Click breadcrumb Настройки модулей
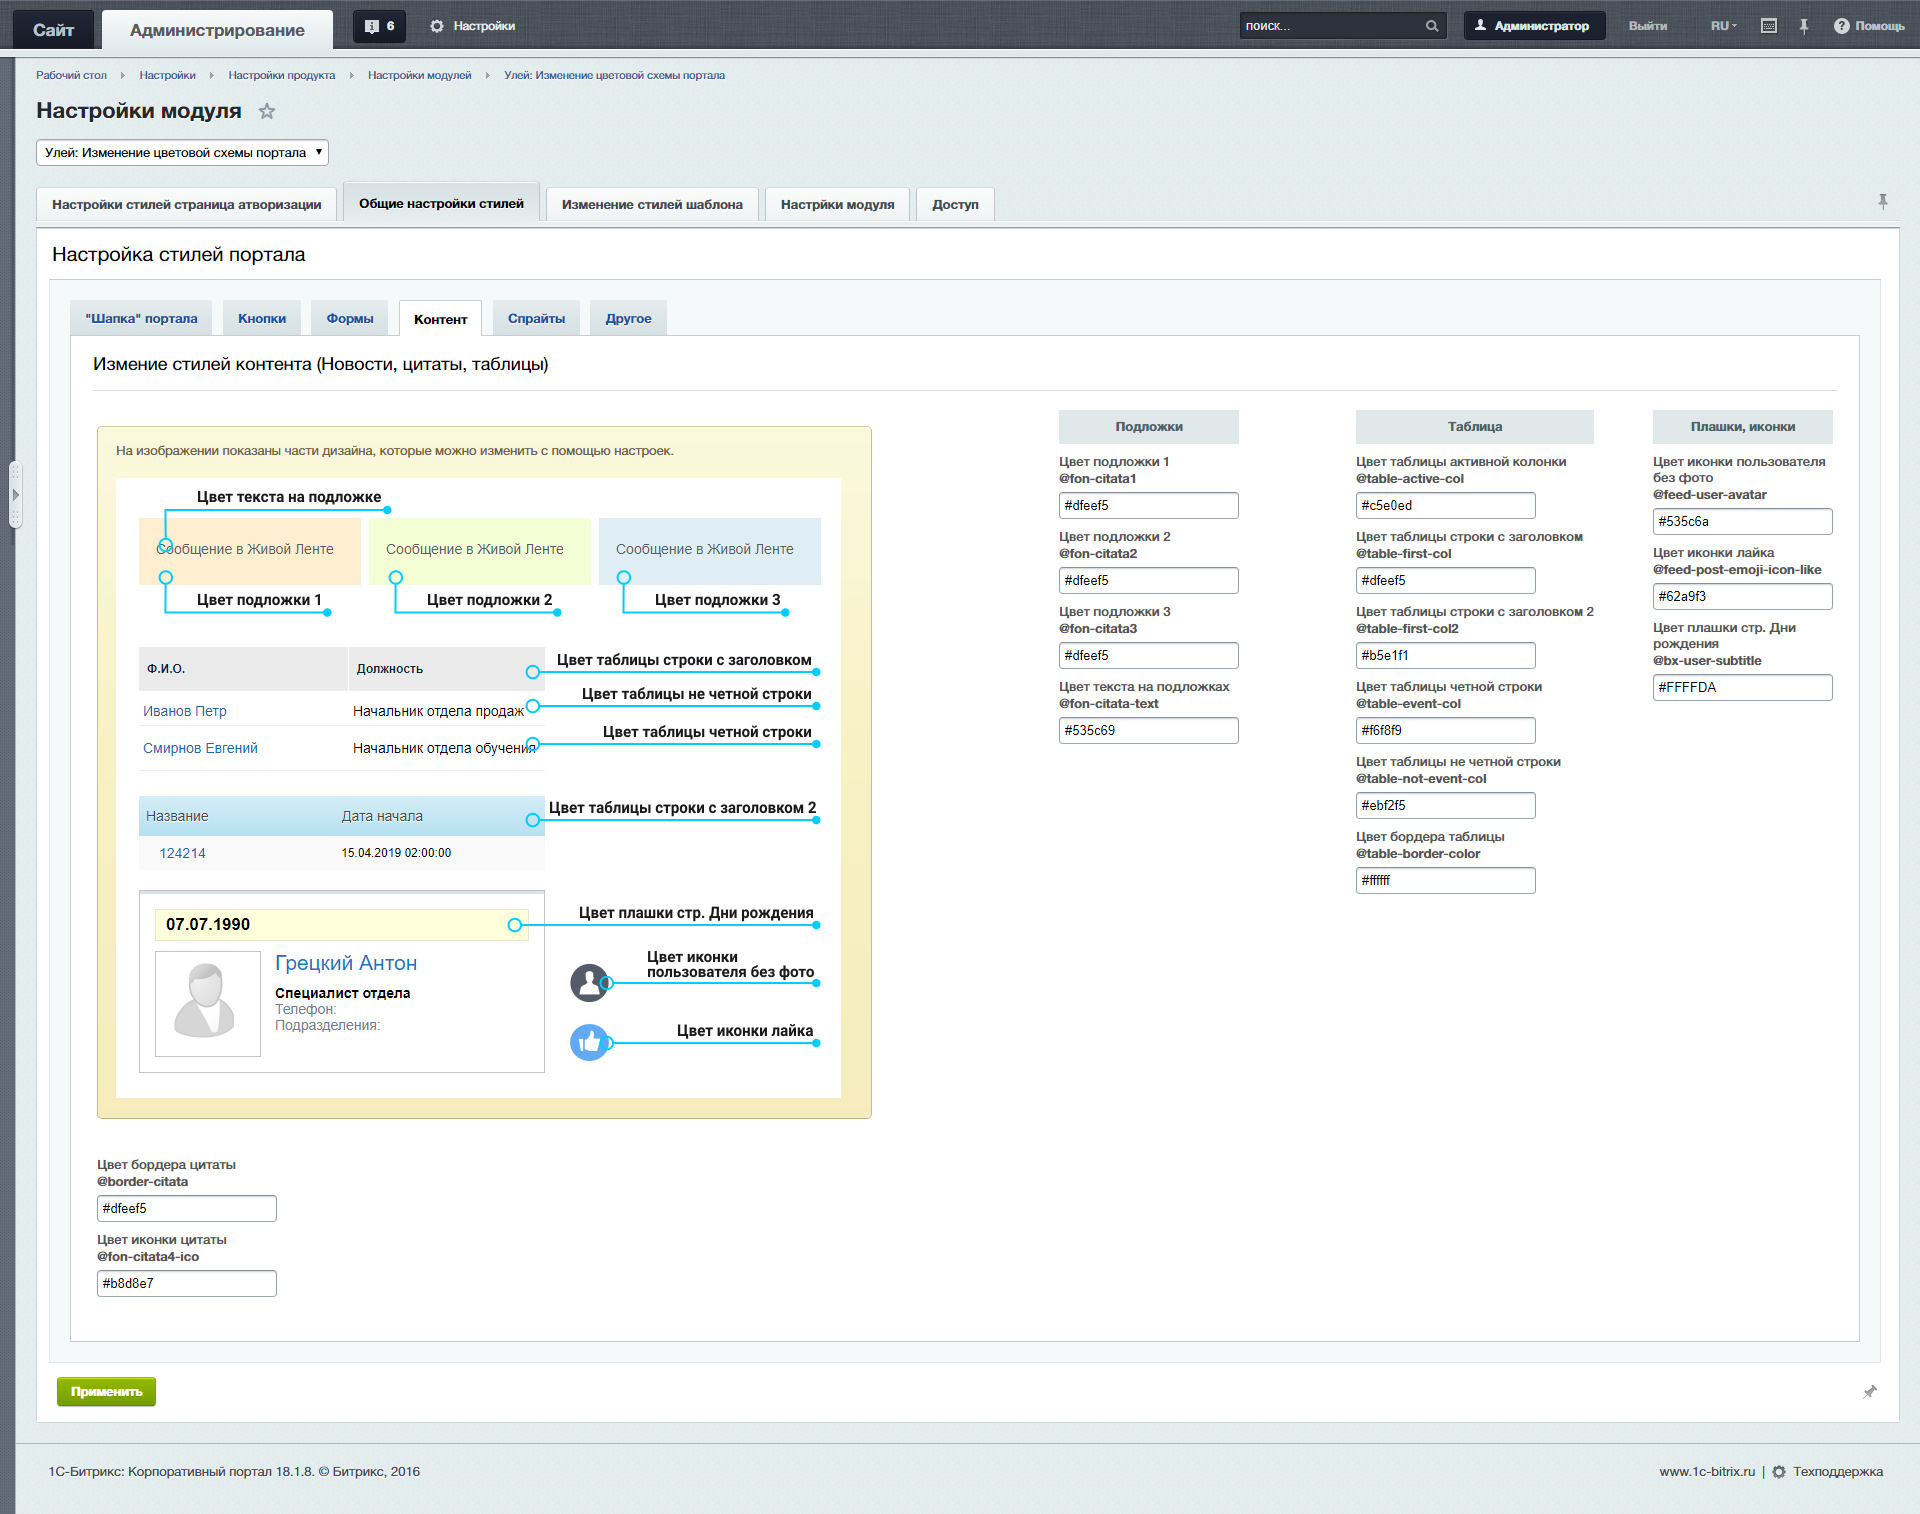 click(x=419, y=75)
